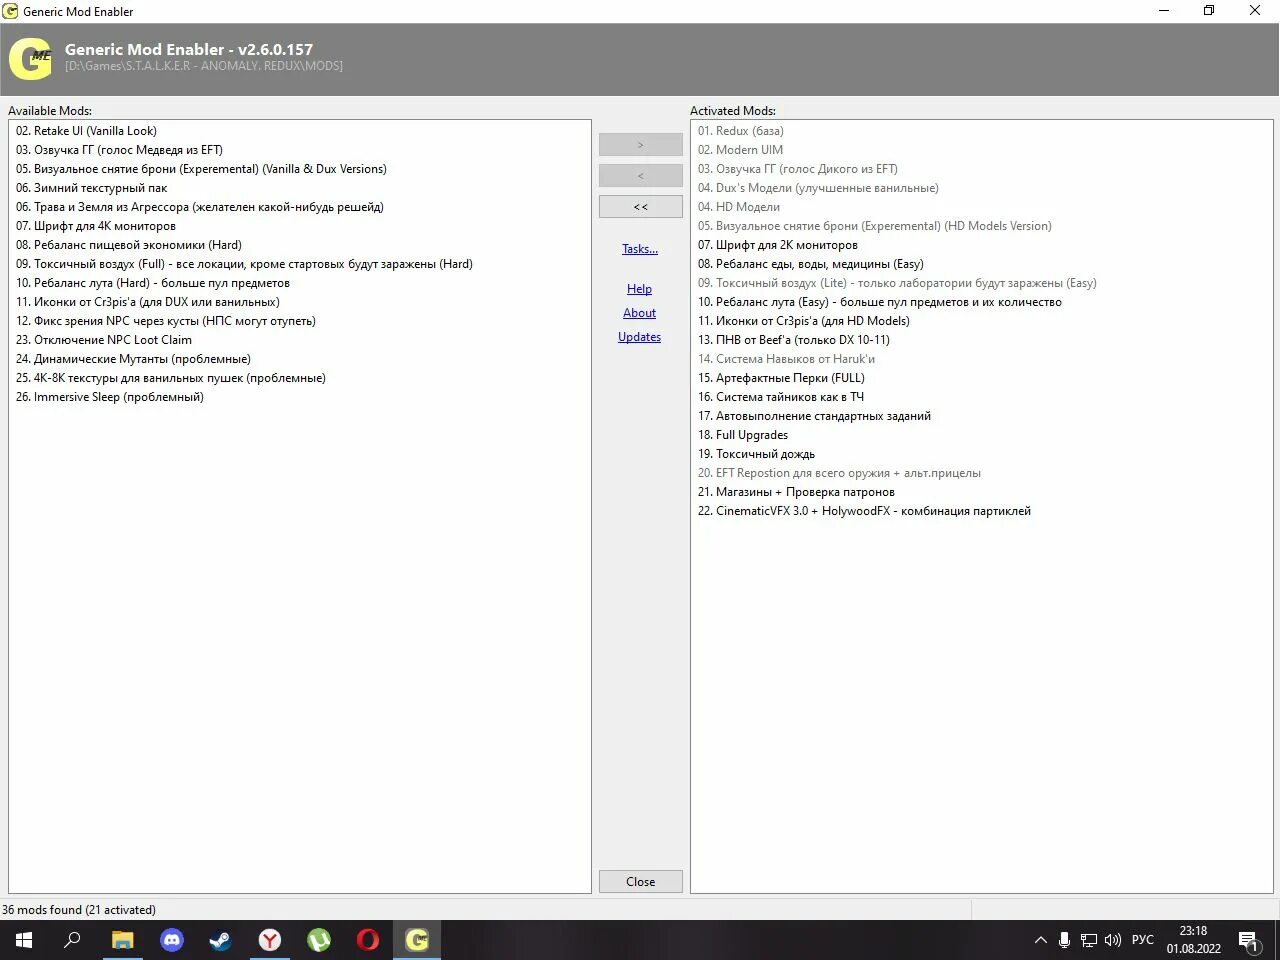The image size is (1280, 960).
Task: Select activated '04. HD Модели'
Action: [739, 207]
